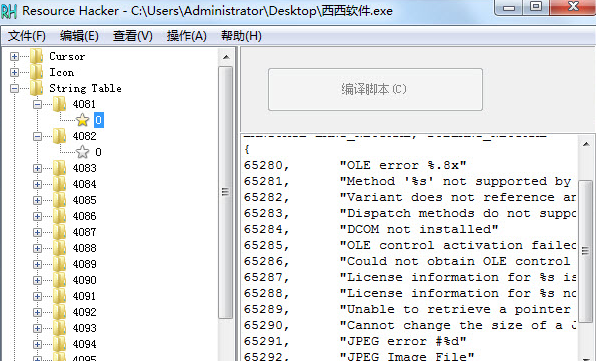The height and width of the screenshot is (361, 596).
Task: Click the string ID 65289
Action: point(263,309)
